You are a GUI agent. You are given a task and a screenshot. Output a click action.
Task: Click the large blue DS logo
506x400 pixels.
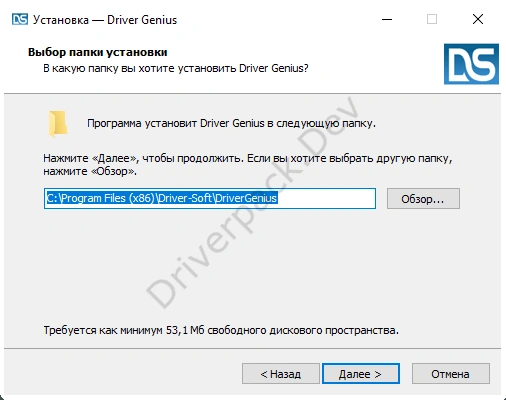pyautogui.click(x=471, y=64)
